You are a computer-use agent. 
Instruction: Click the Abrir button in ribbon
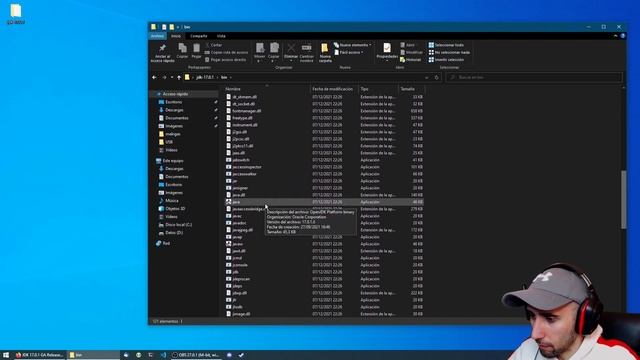point(408,45)
